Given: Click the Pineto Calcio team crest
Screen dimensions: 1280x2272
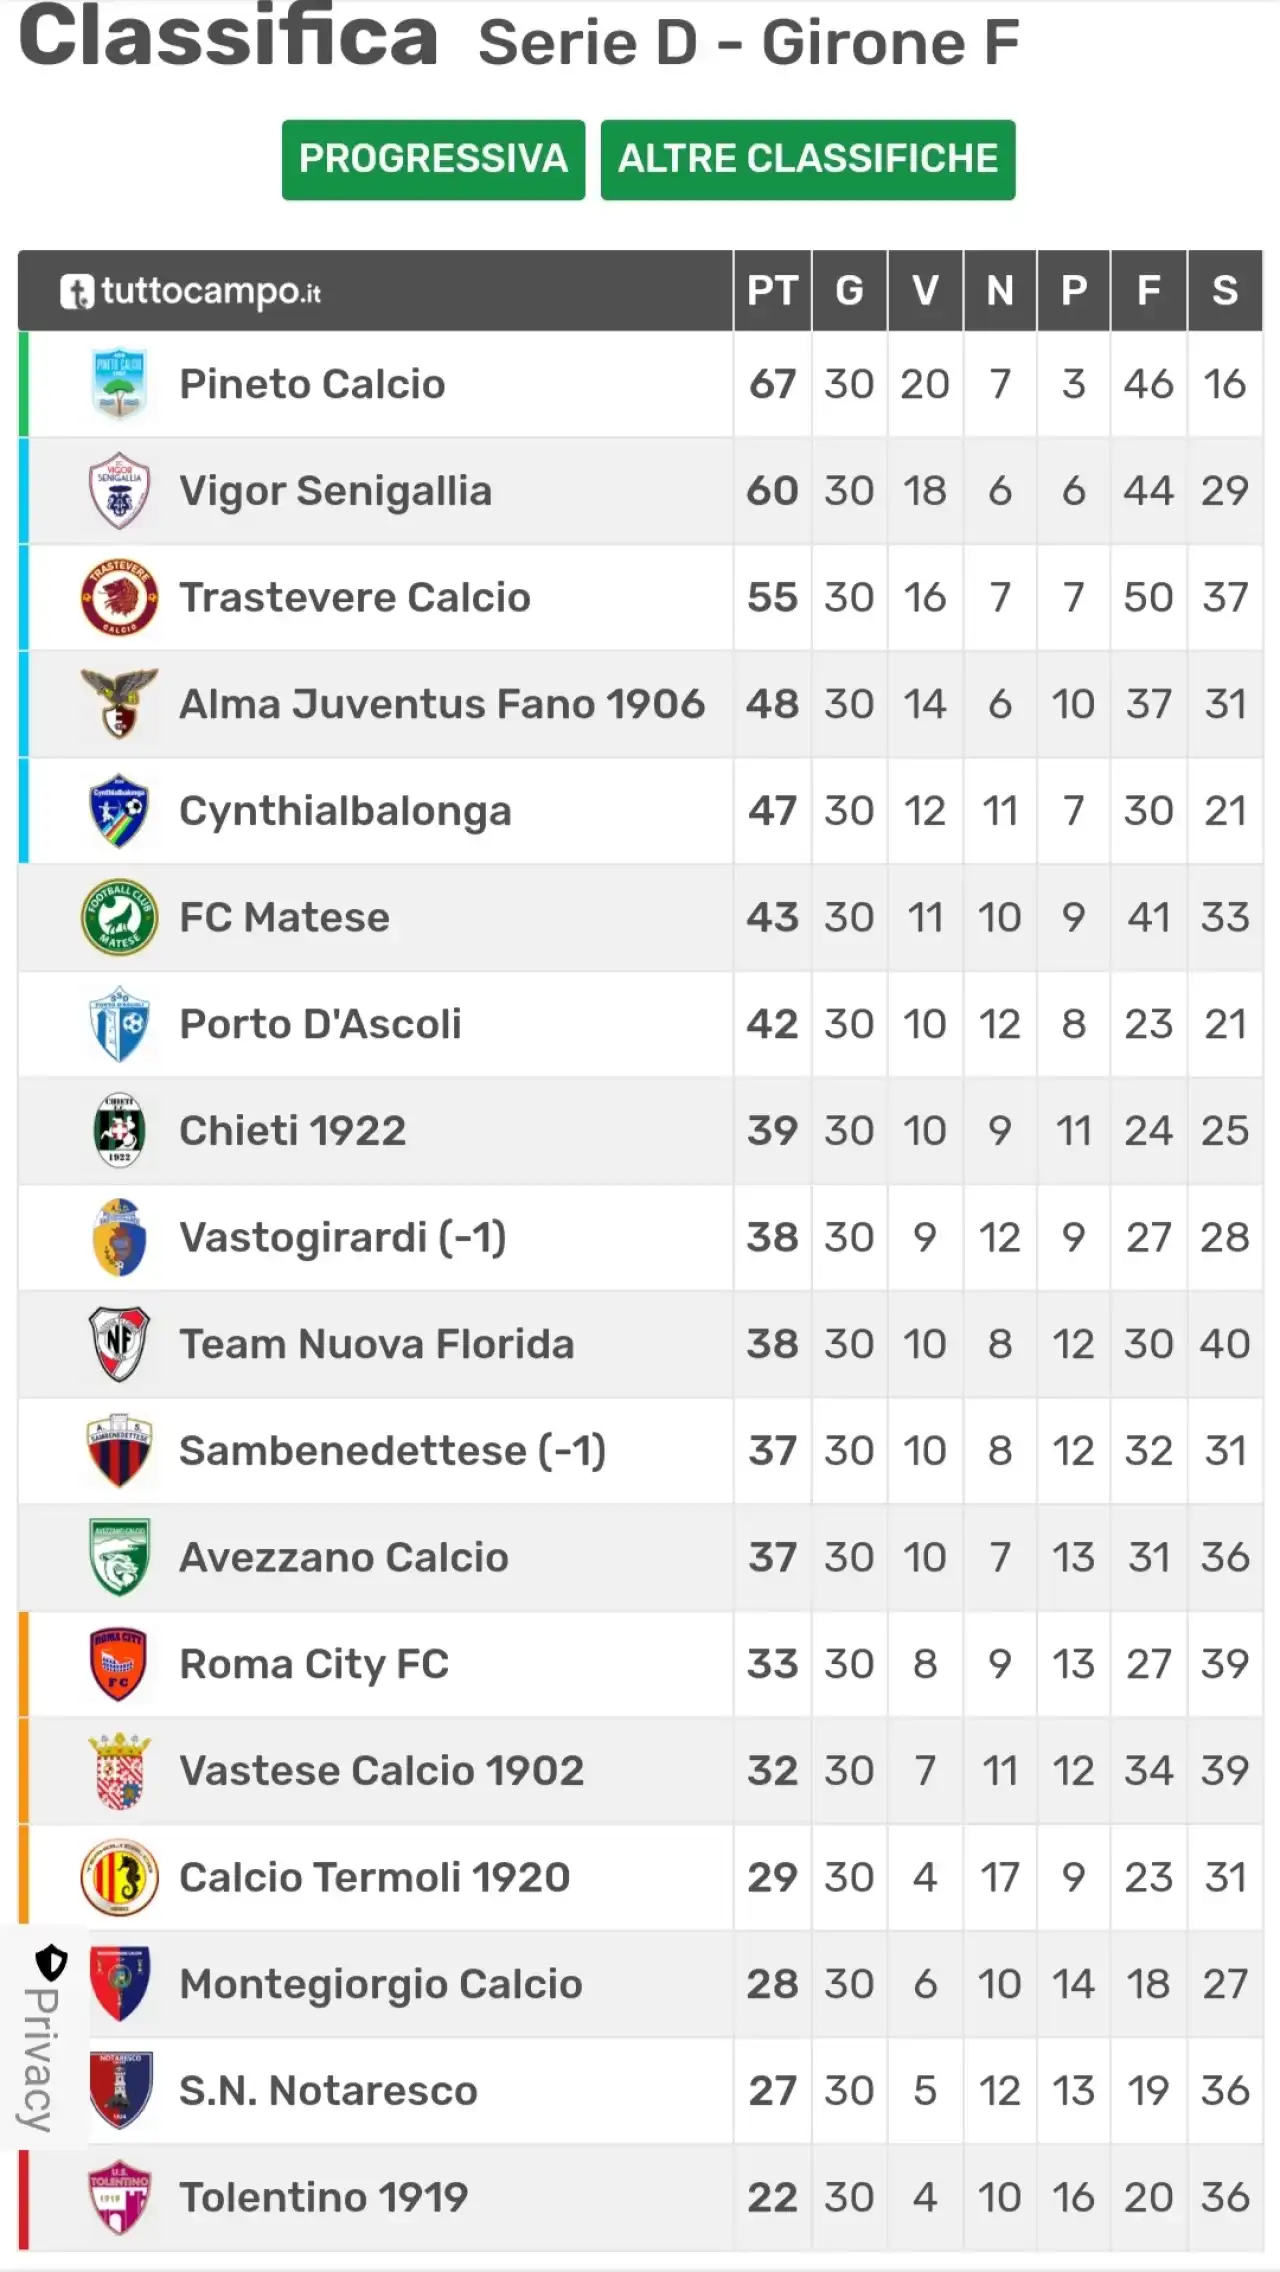Looking at the screenshot, I should point(119,384).
